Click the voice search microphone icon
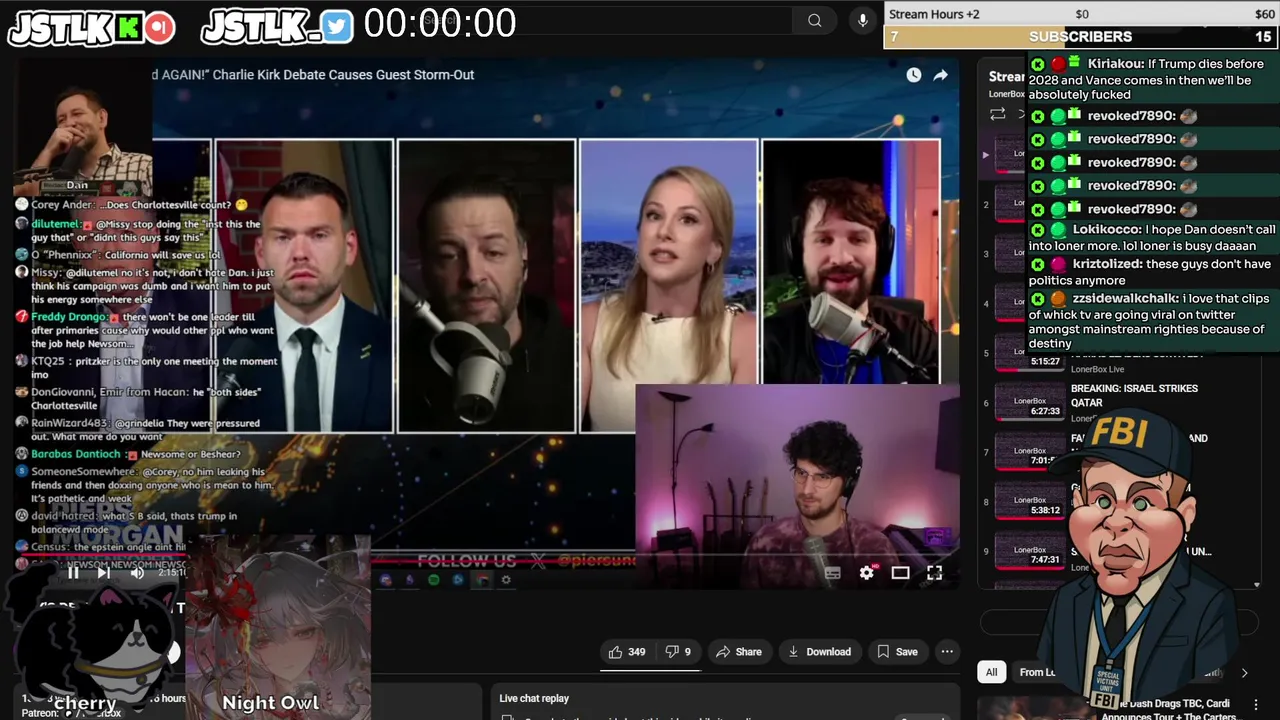This screenshot has height=720, width=1280. (863, 20)
